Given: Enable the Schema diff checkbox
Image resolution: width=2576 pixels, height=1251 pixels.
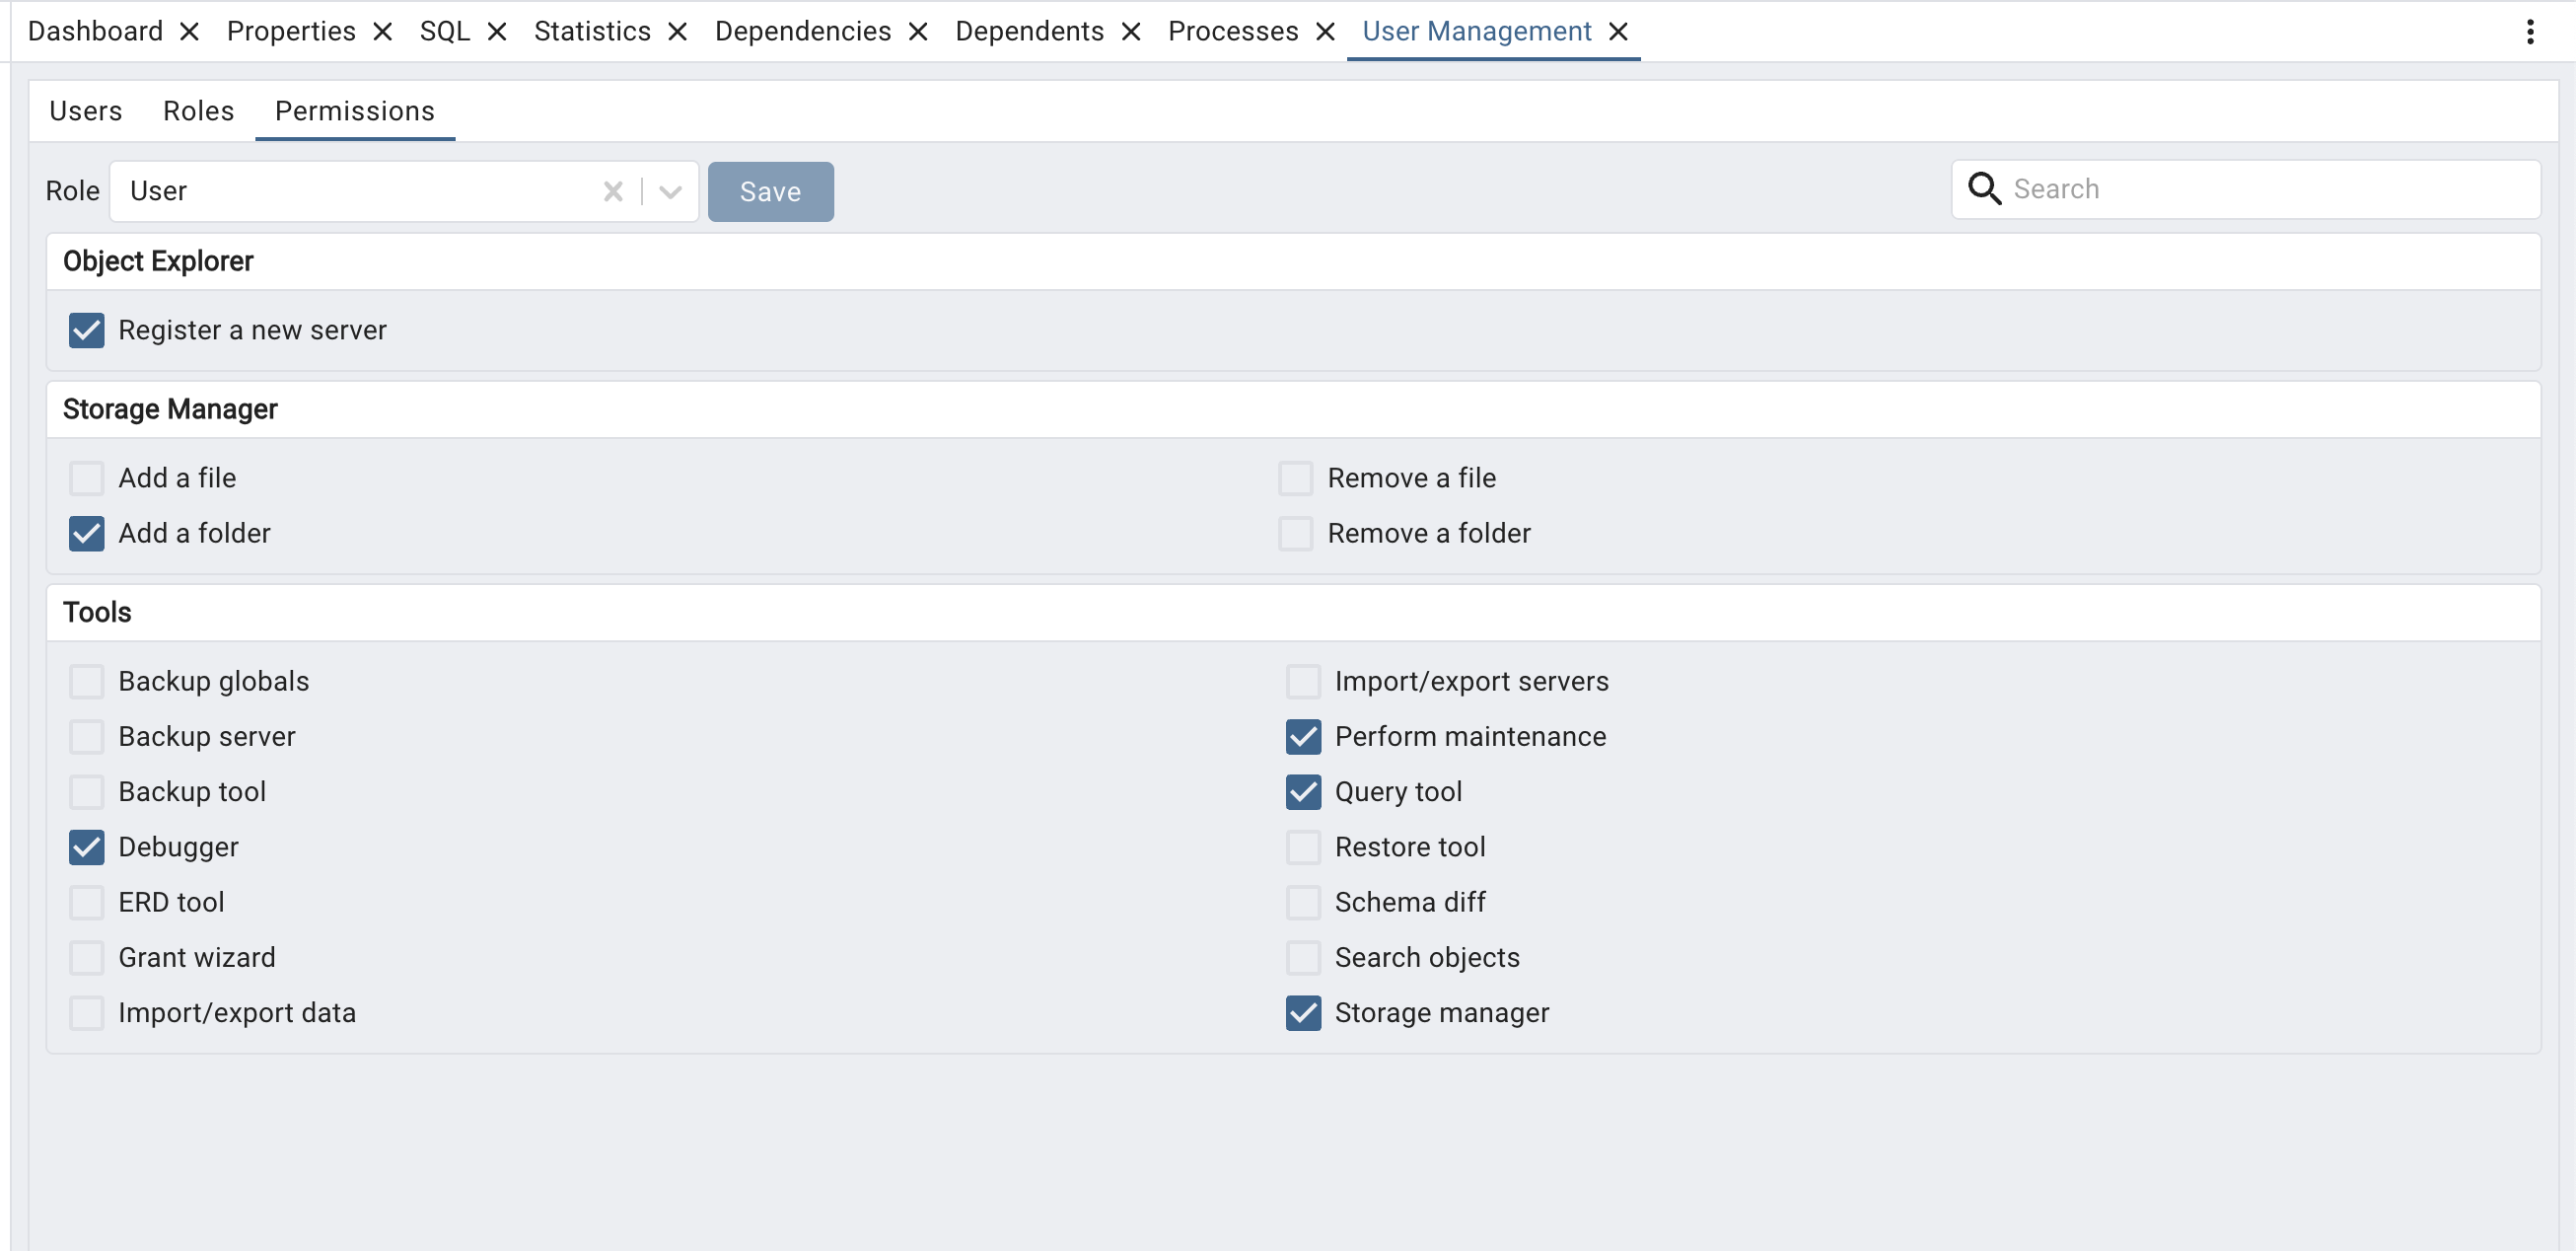Looking at the screenshot, I should pyautogui.click(x=1303, y=902).
